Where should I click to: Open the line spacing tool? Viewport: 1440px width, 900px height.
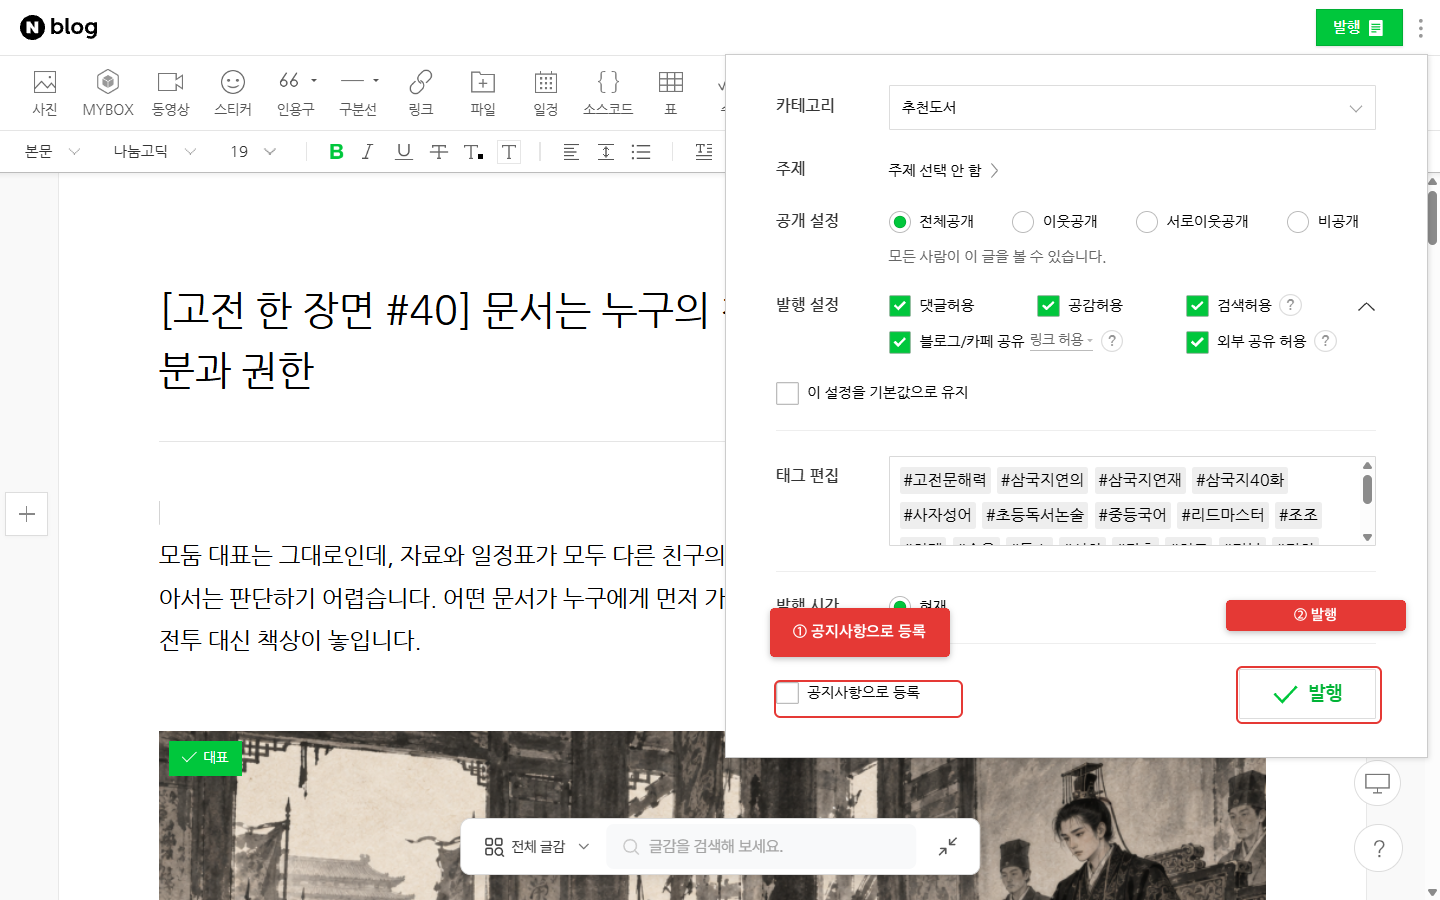606,152
